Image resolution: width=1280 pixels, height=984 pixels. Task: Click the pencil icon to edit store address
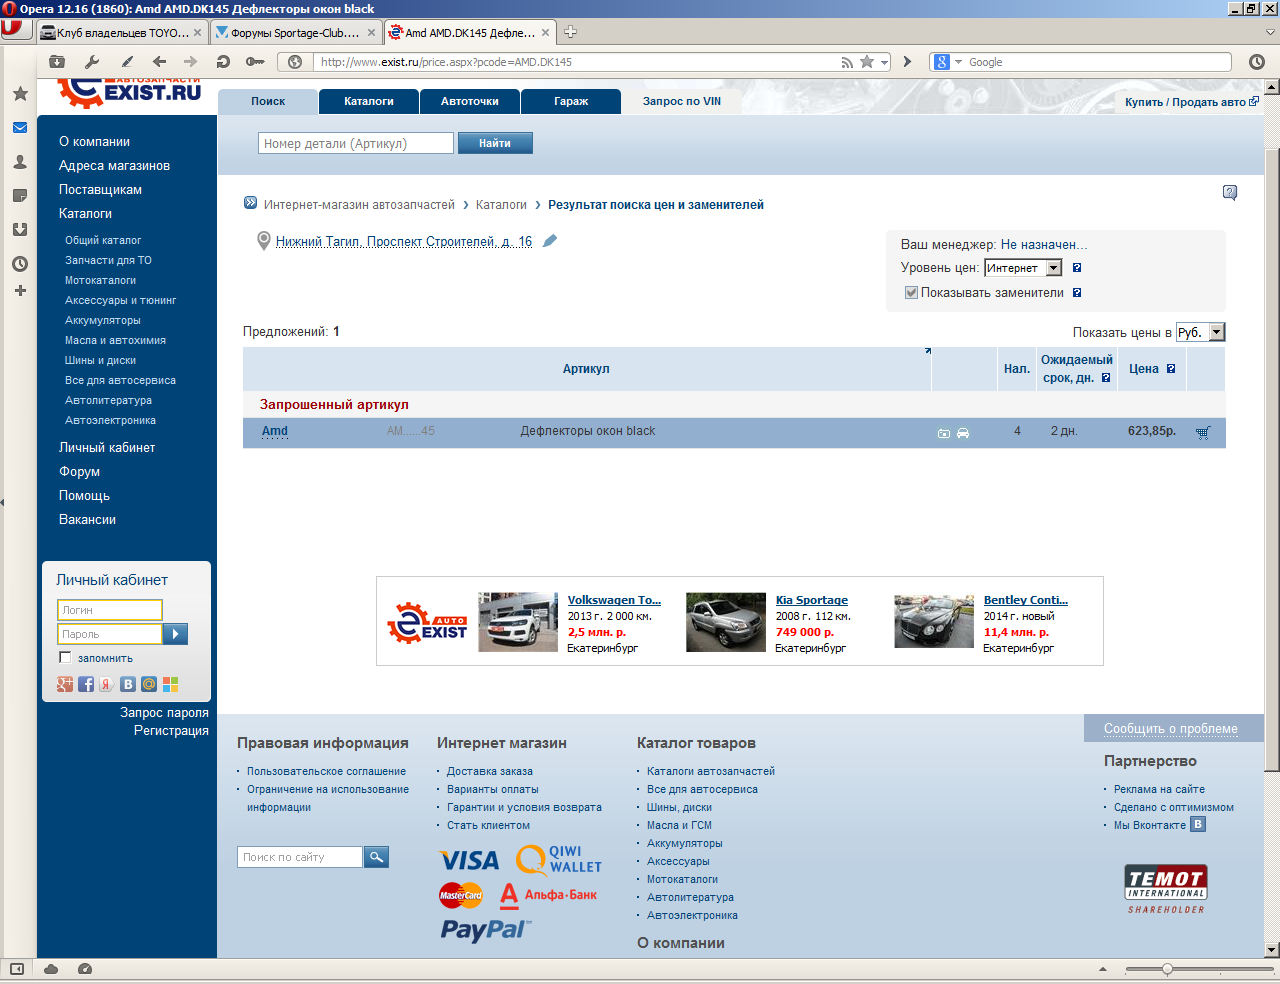pos(550,241)
